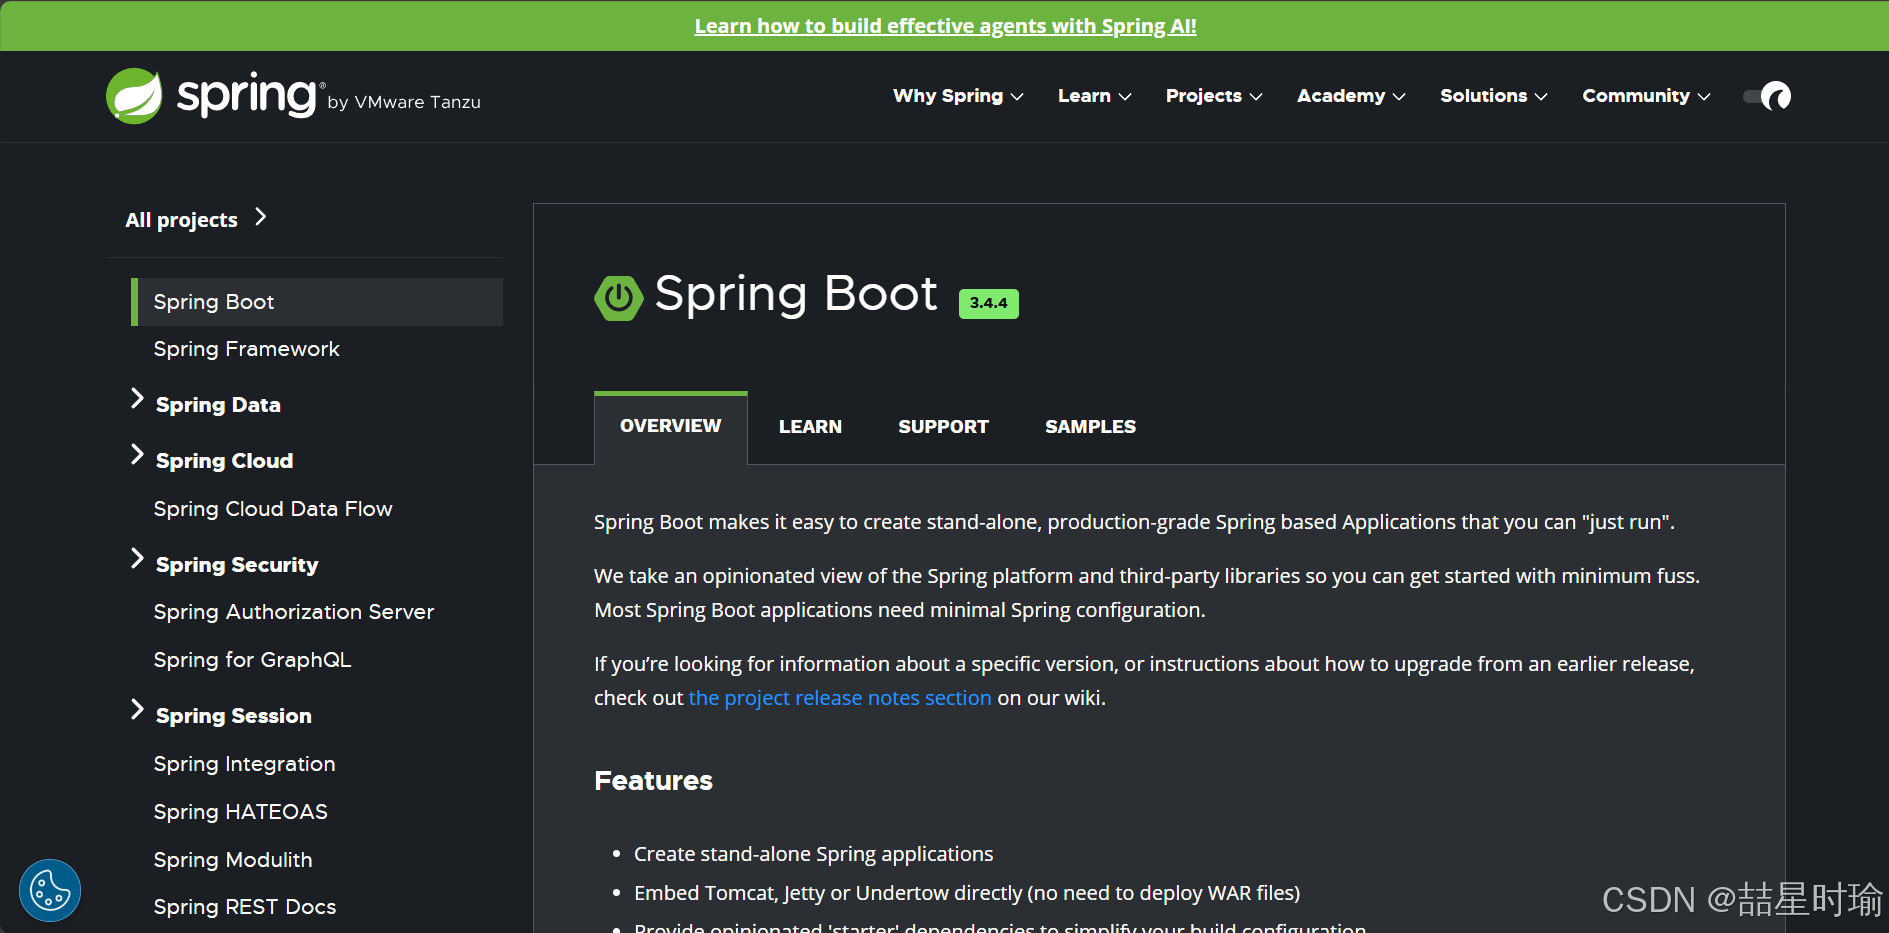Open Spring for GraphQL project
1889x933 pixels.
[252, 660]
